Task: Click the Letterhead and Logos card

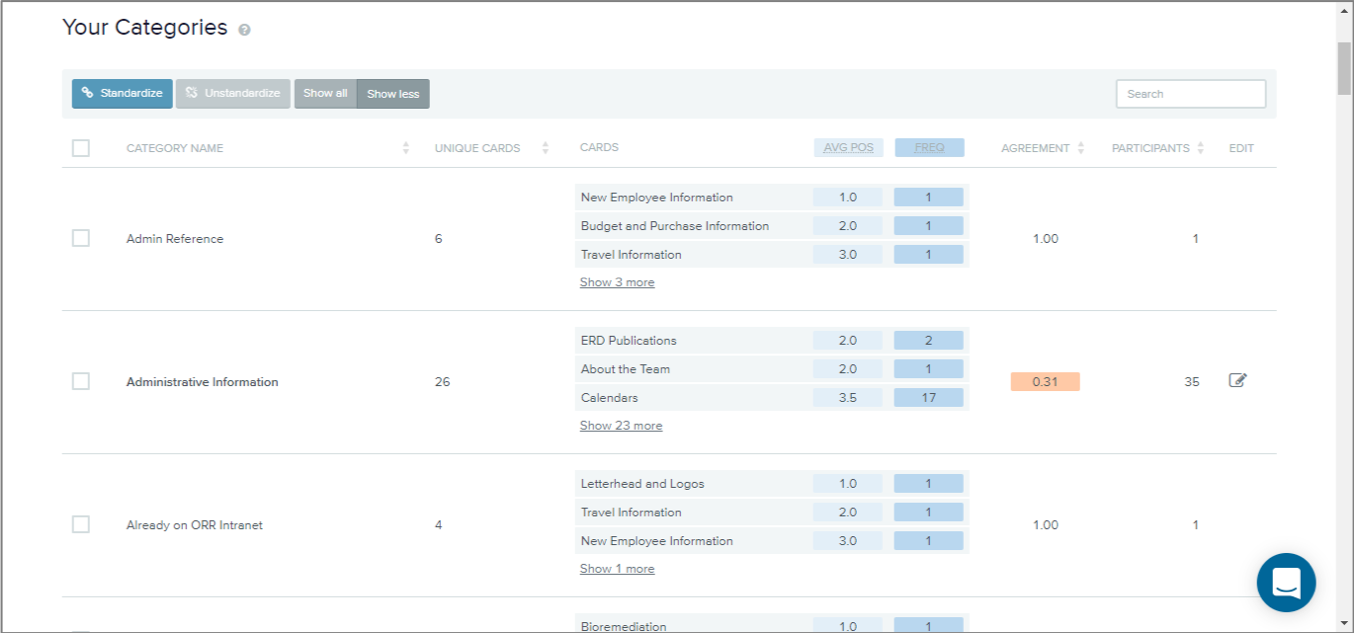Action: coord(642,483)
